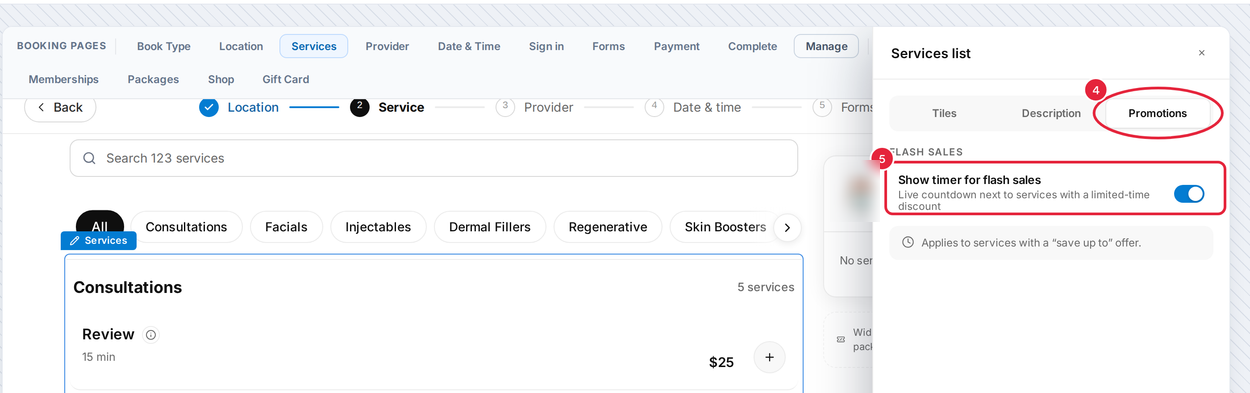Click step 2 Service in progress bar

(x=387, y=107)
